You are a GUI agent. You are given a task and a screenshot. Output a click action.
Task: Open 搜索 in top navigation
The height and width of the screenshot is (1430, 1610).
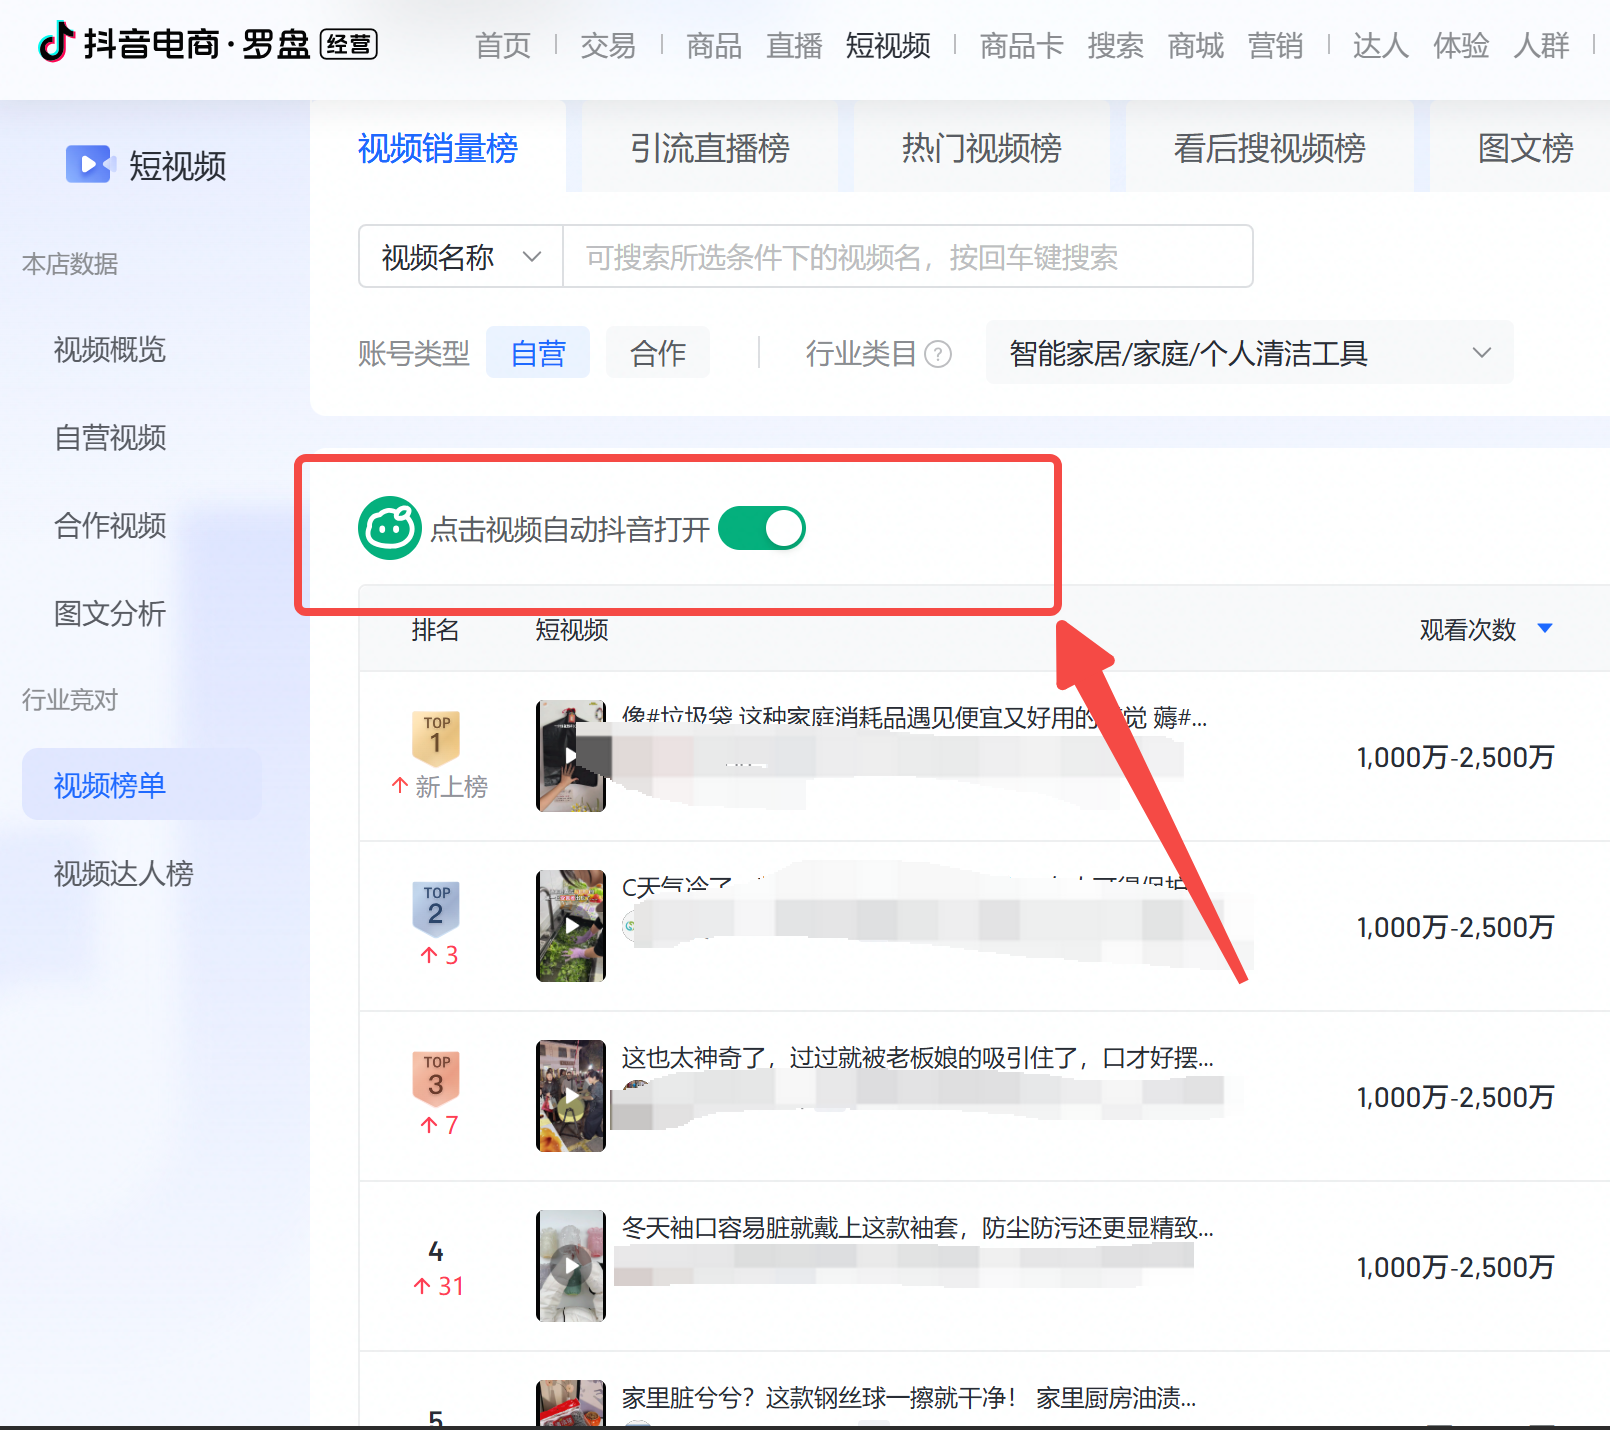[x=1116, y=45]
